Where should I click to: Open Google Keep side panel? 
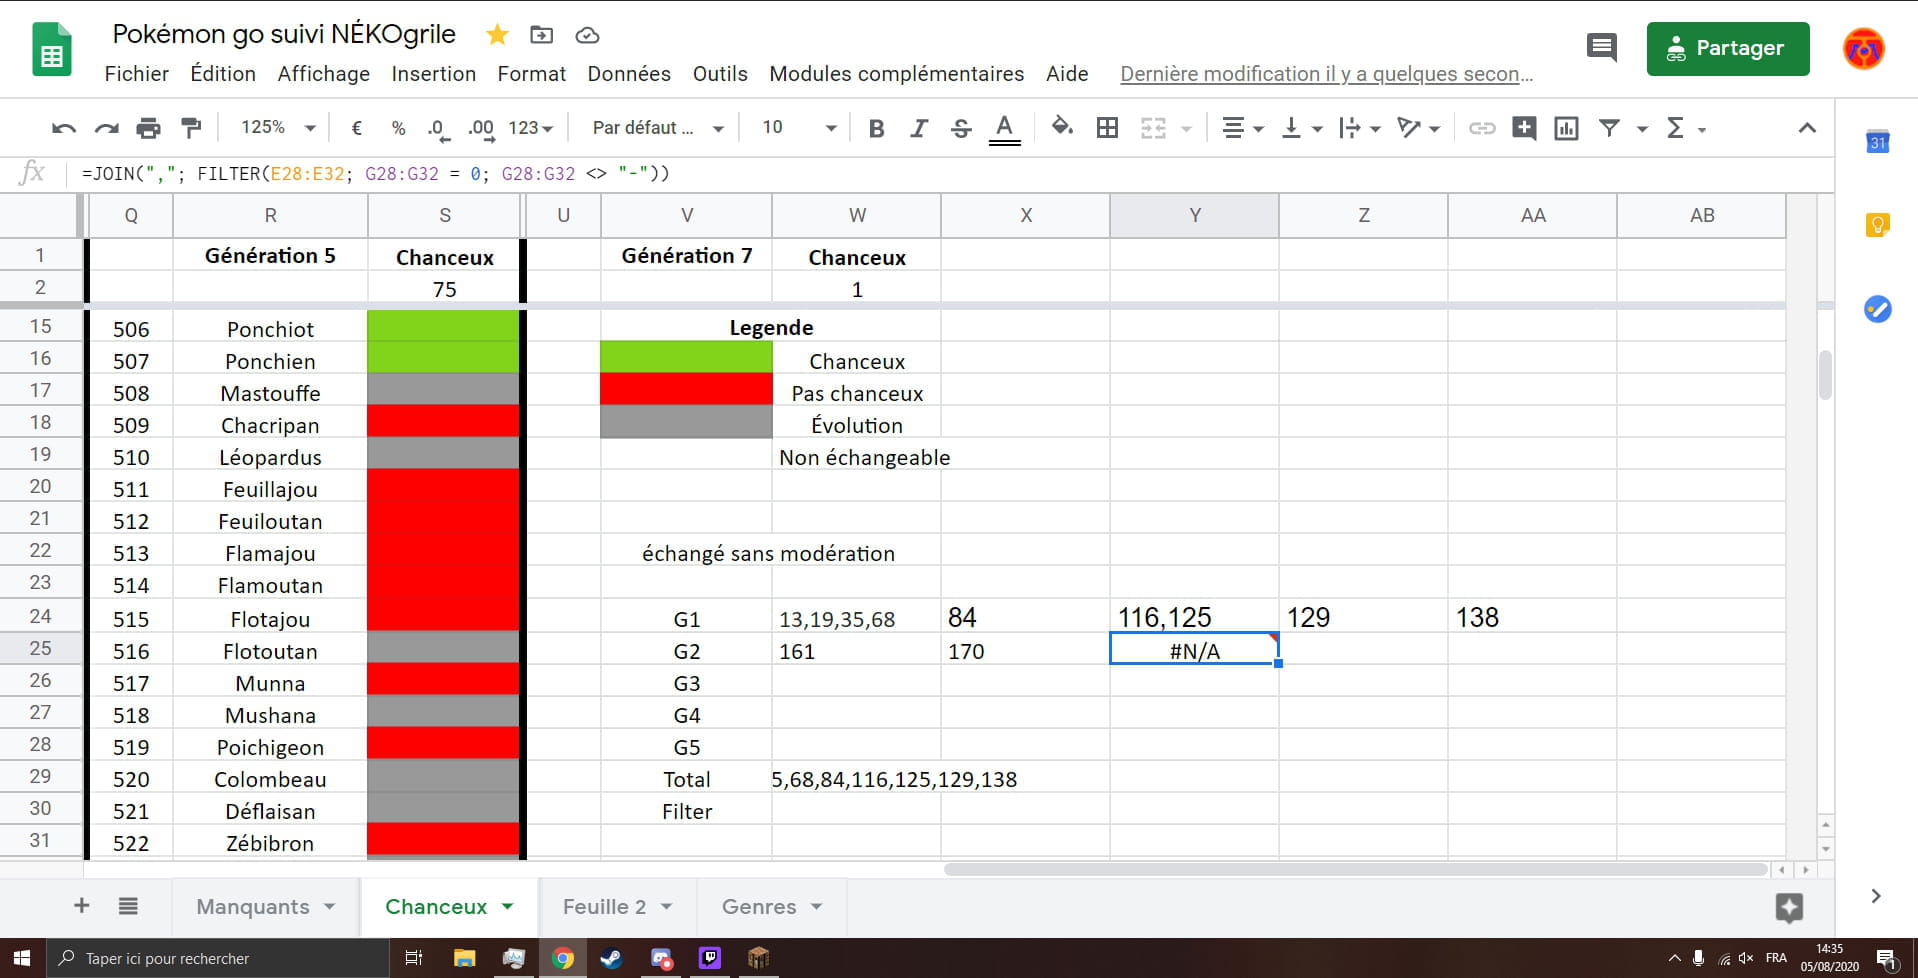pos(1877,225)
